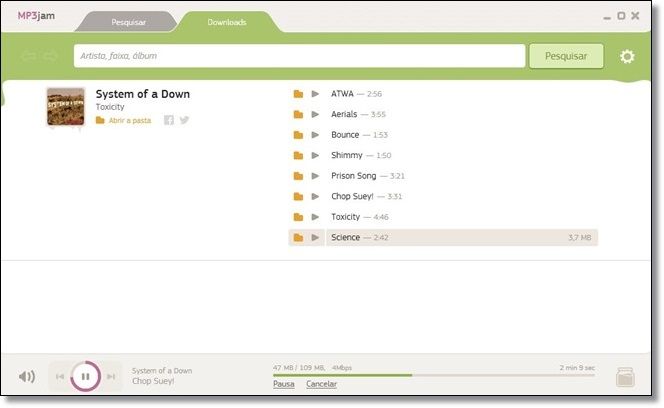Click the 3,7 MB size label
Image resolution: width=664 pixels, height=408 pixels.
point(580,238)
